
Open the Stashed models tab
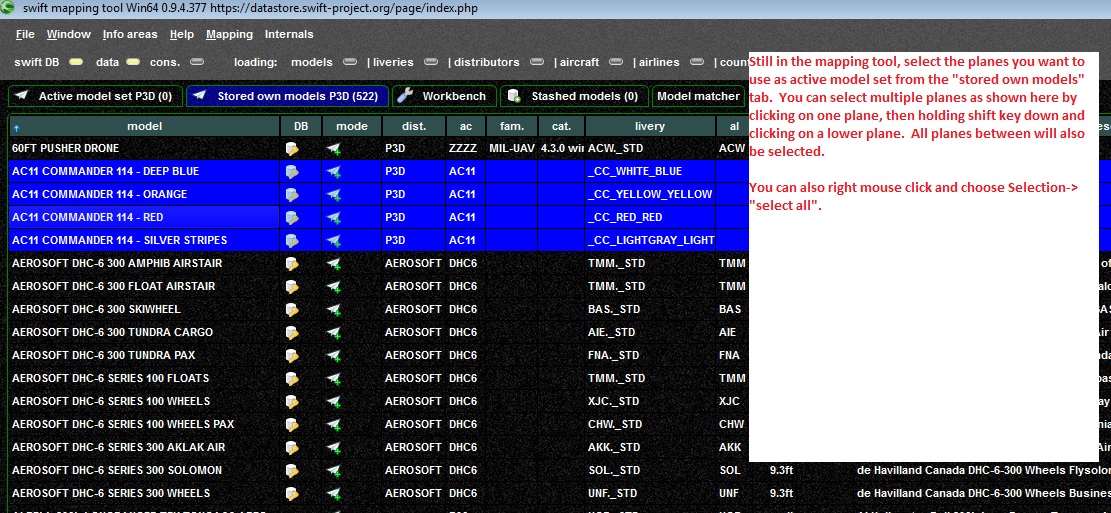coord(573,96)
